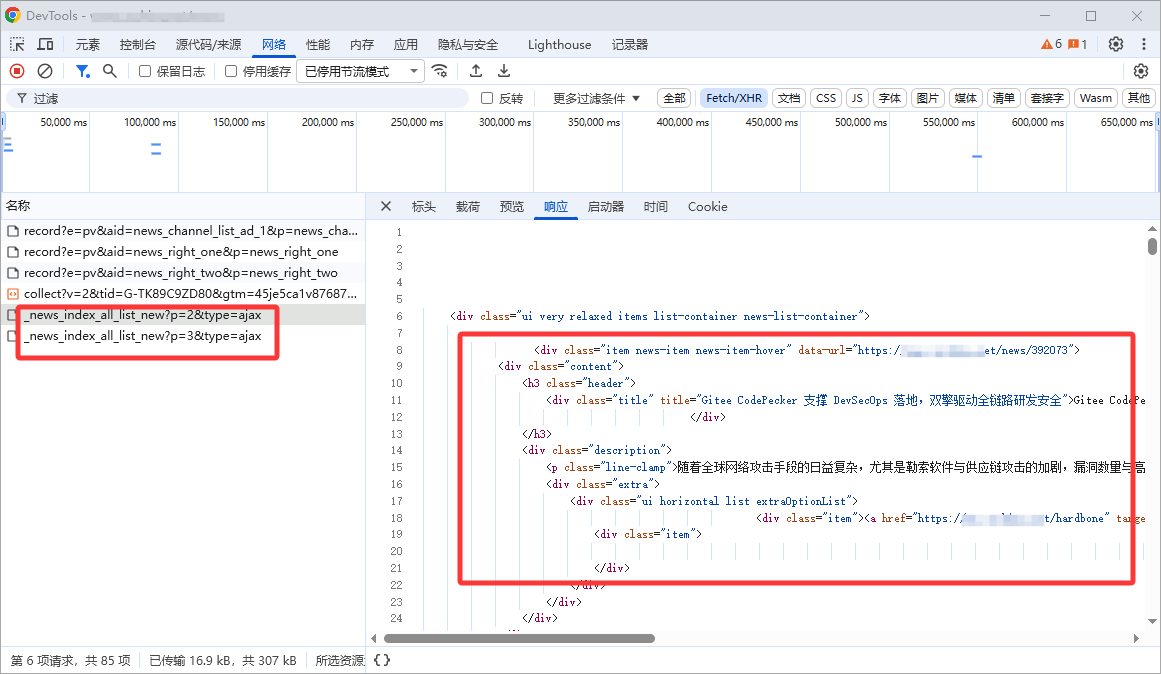Expand the 更多过滤条件 dropdown

coord(596,98)
